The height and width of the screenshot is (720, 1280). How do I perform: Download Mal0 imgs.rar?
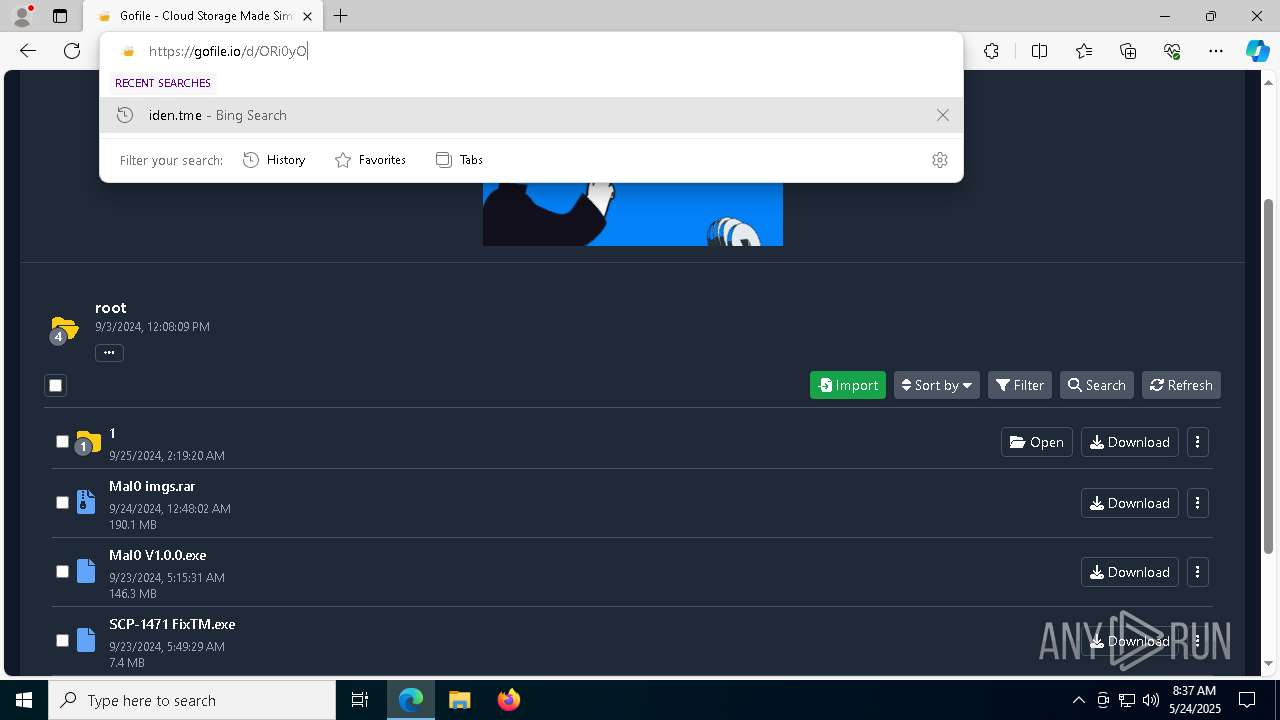point(1130,503)
